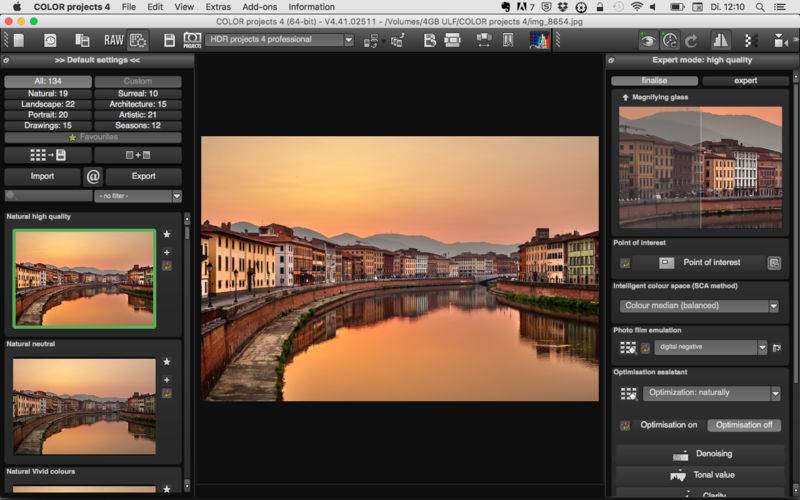Open digital negative film emulation dropdown
This screenshot has width=800, height=500.
coord(710,347)
